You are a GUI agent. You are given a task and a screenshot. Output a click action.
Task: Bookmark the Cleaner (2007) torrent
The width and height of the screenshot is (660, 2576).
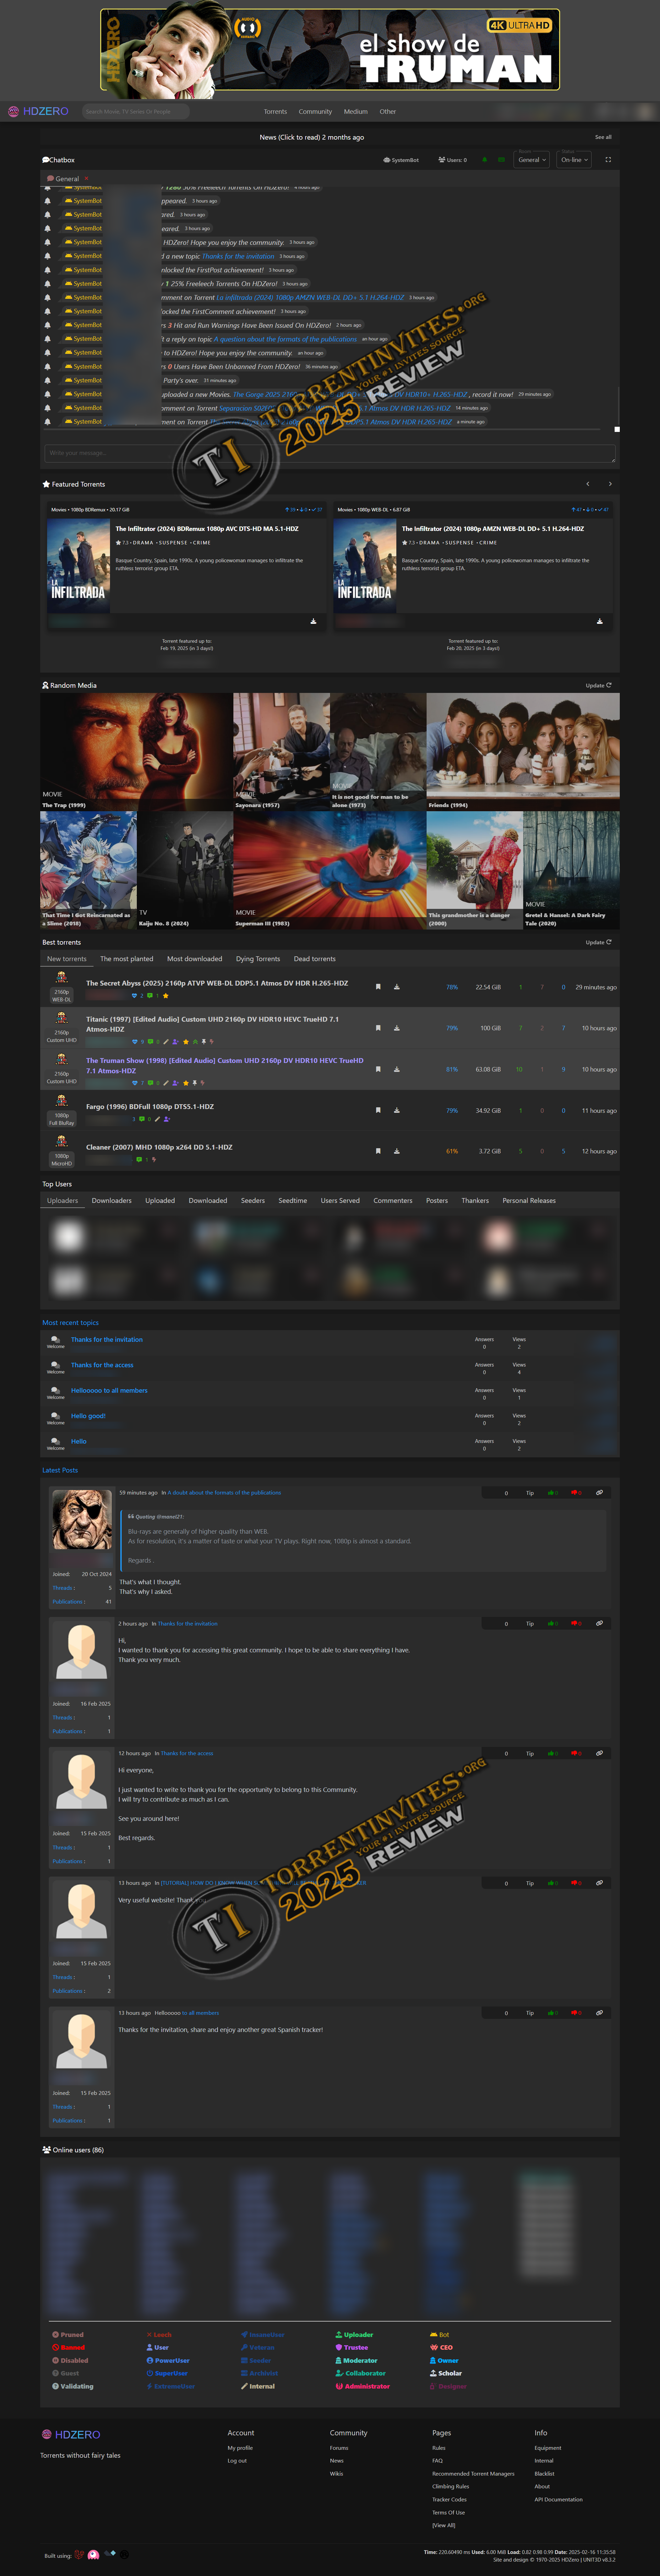pyautogui.click(x=378, y=1151)
